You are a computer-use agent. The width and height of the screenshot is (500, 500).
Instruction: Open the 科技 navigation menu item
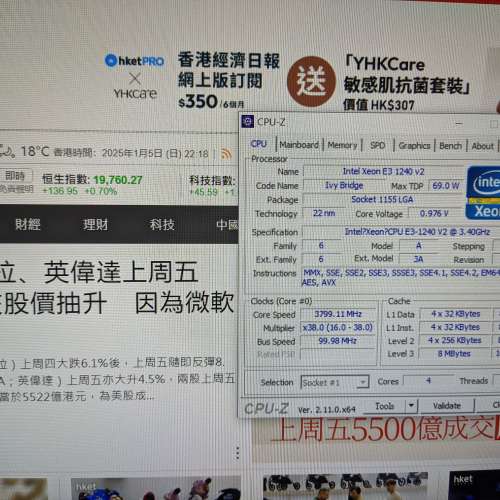point(162,224)
